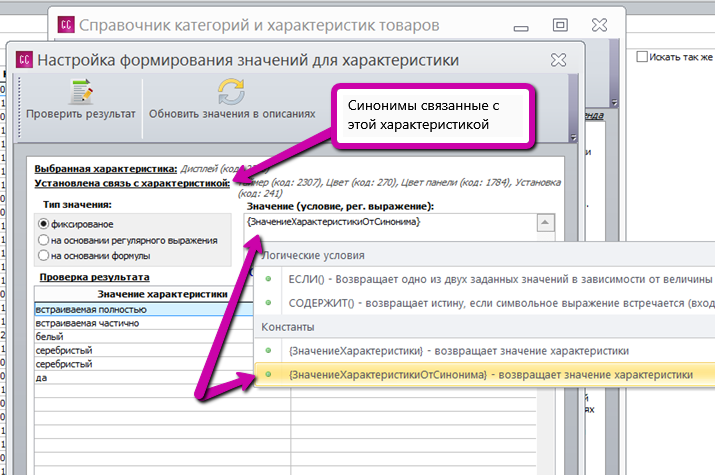Choose {ЗначениеХарактеристикиОтСинонима} constant entry
This screenshot has height=475, width=715.
pyautogui.click(x=484, y=375)
